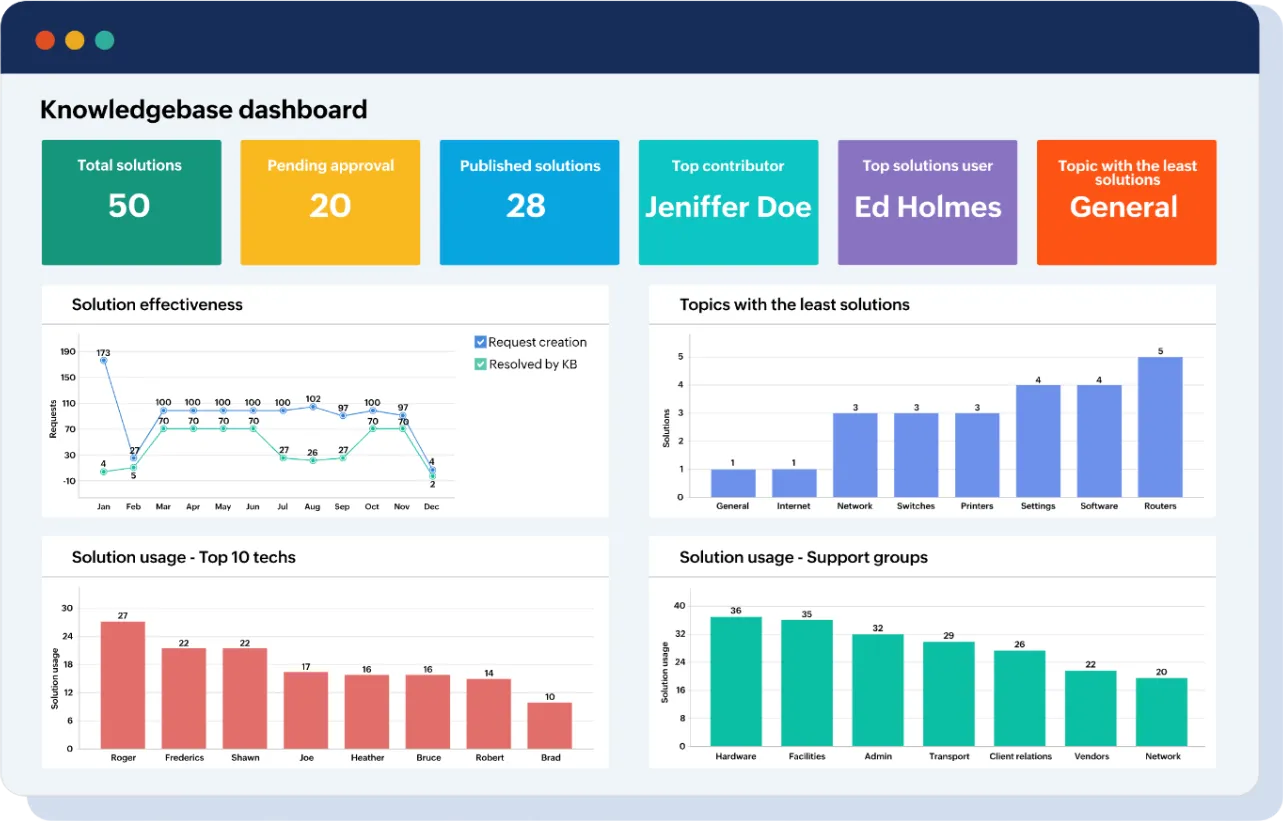The width and height of the screenshot is (1283, 821).
Task: Select Brad's bar in solution usage chart
Action: tap(550, 725)
